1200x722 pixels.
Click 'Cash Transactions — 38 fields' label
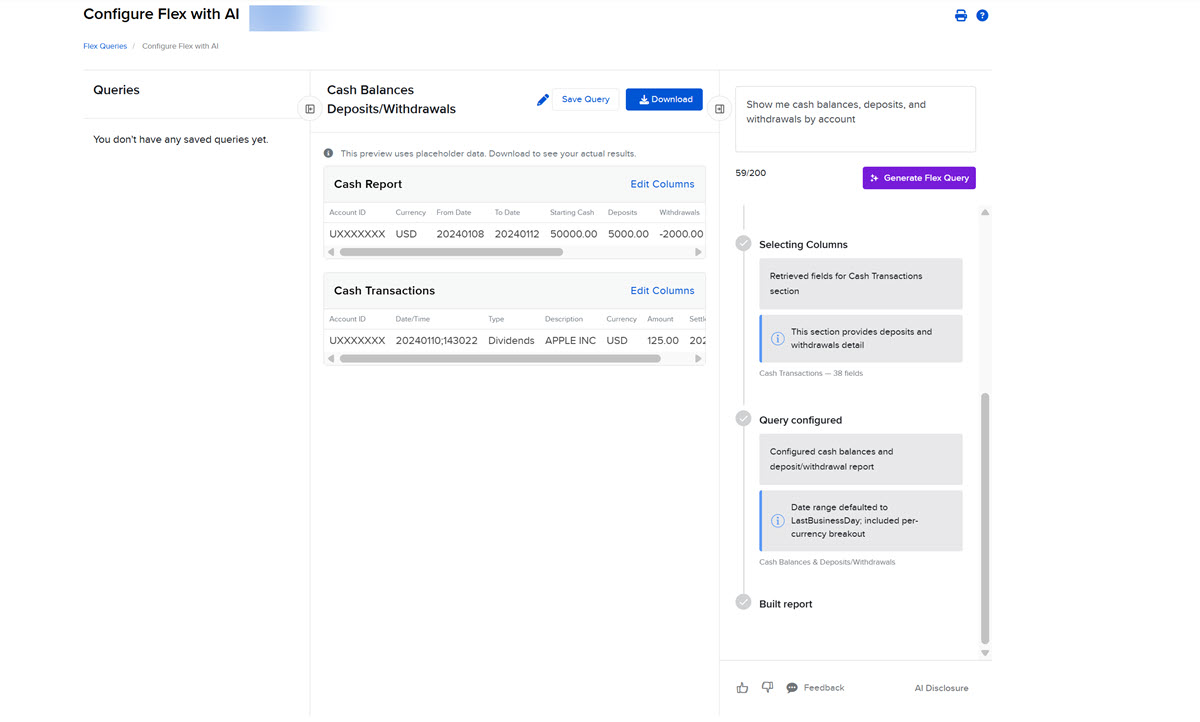pyautogui.click(x=811, y=373)
